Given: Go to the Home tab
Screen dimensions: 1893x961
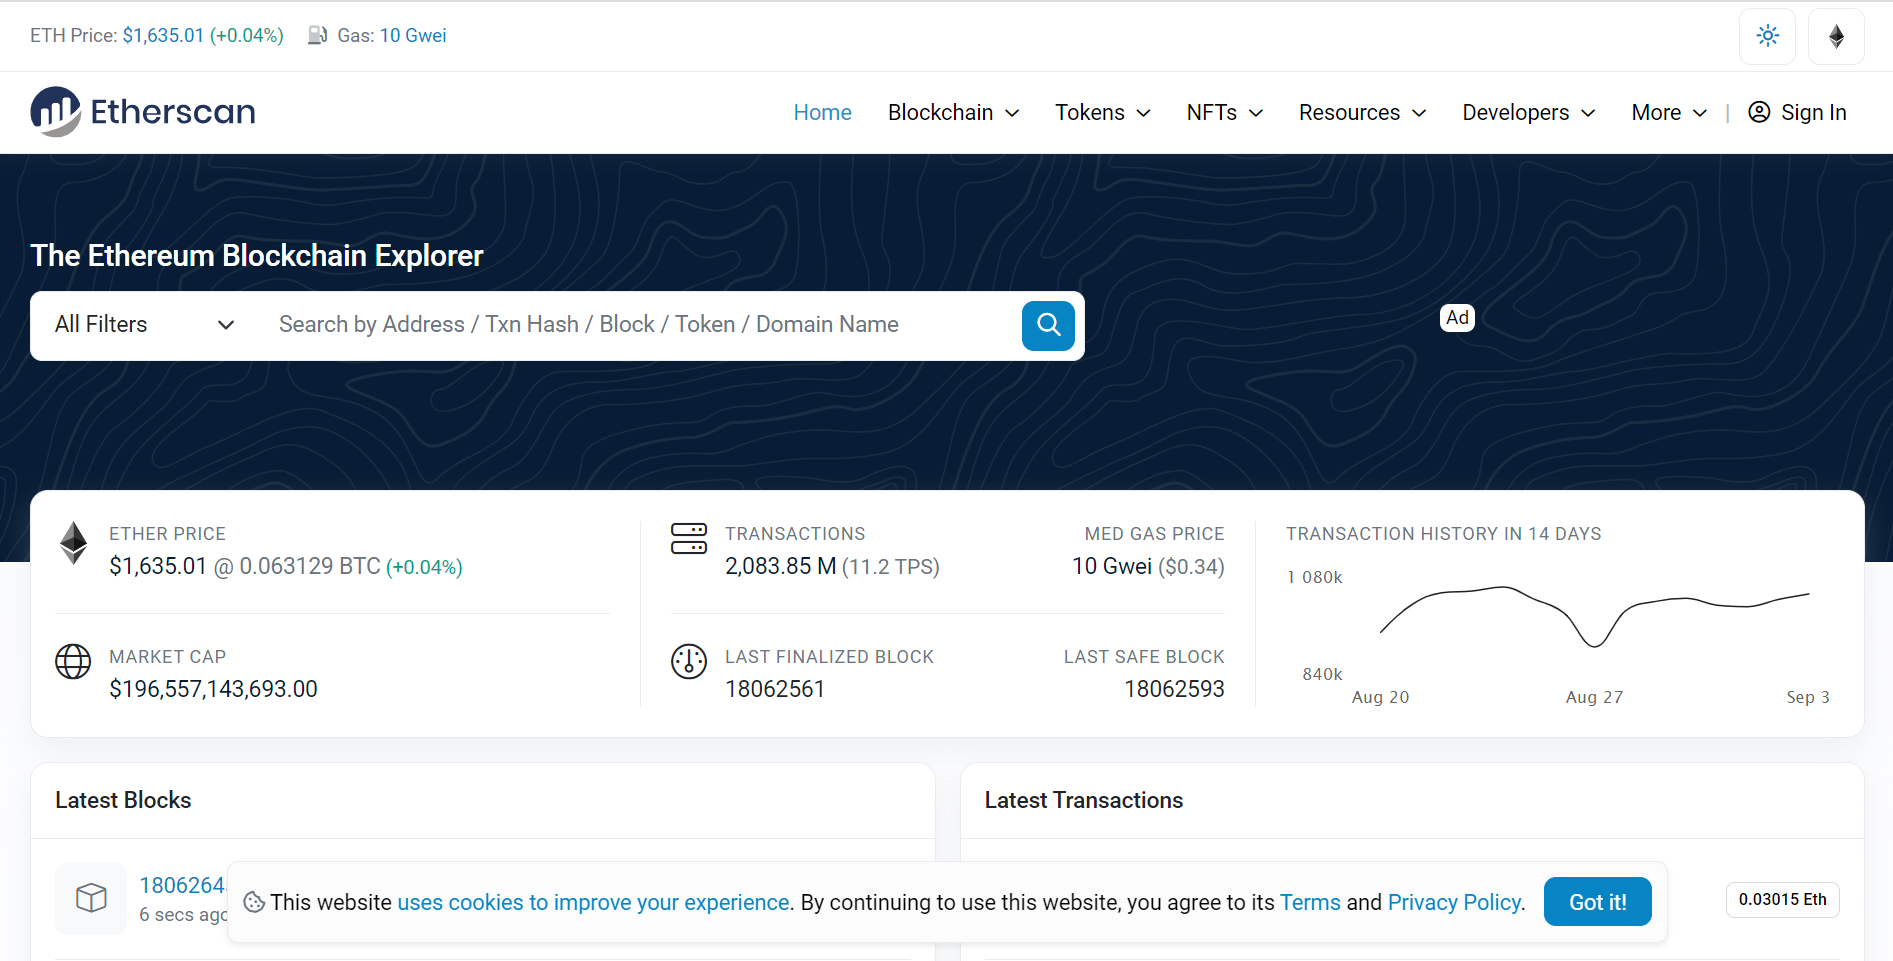Looking at the screenshot, I should tap(822, 112).
